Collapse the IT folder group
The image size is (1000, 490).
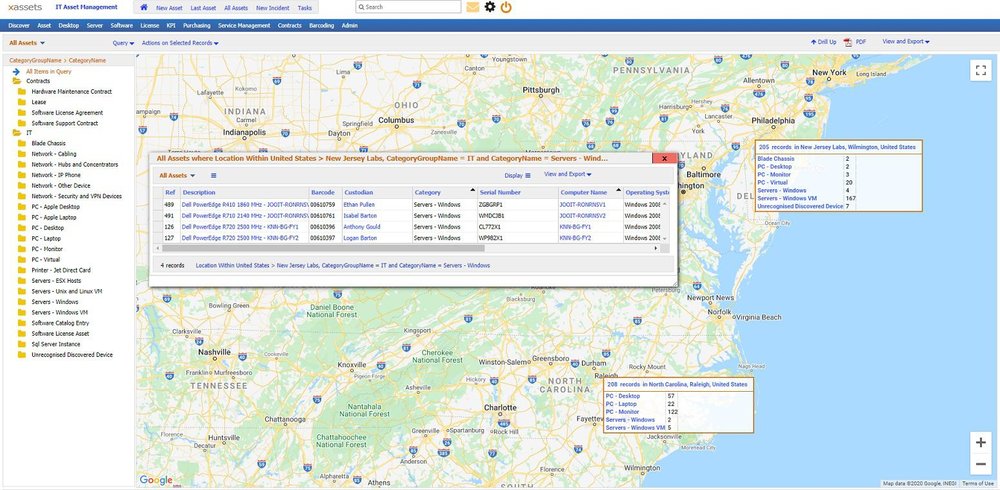point(17,133)
